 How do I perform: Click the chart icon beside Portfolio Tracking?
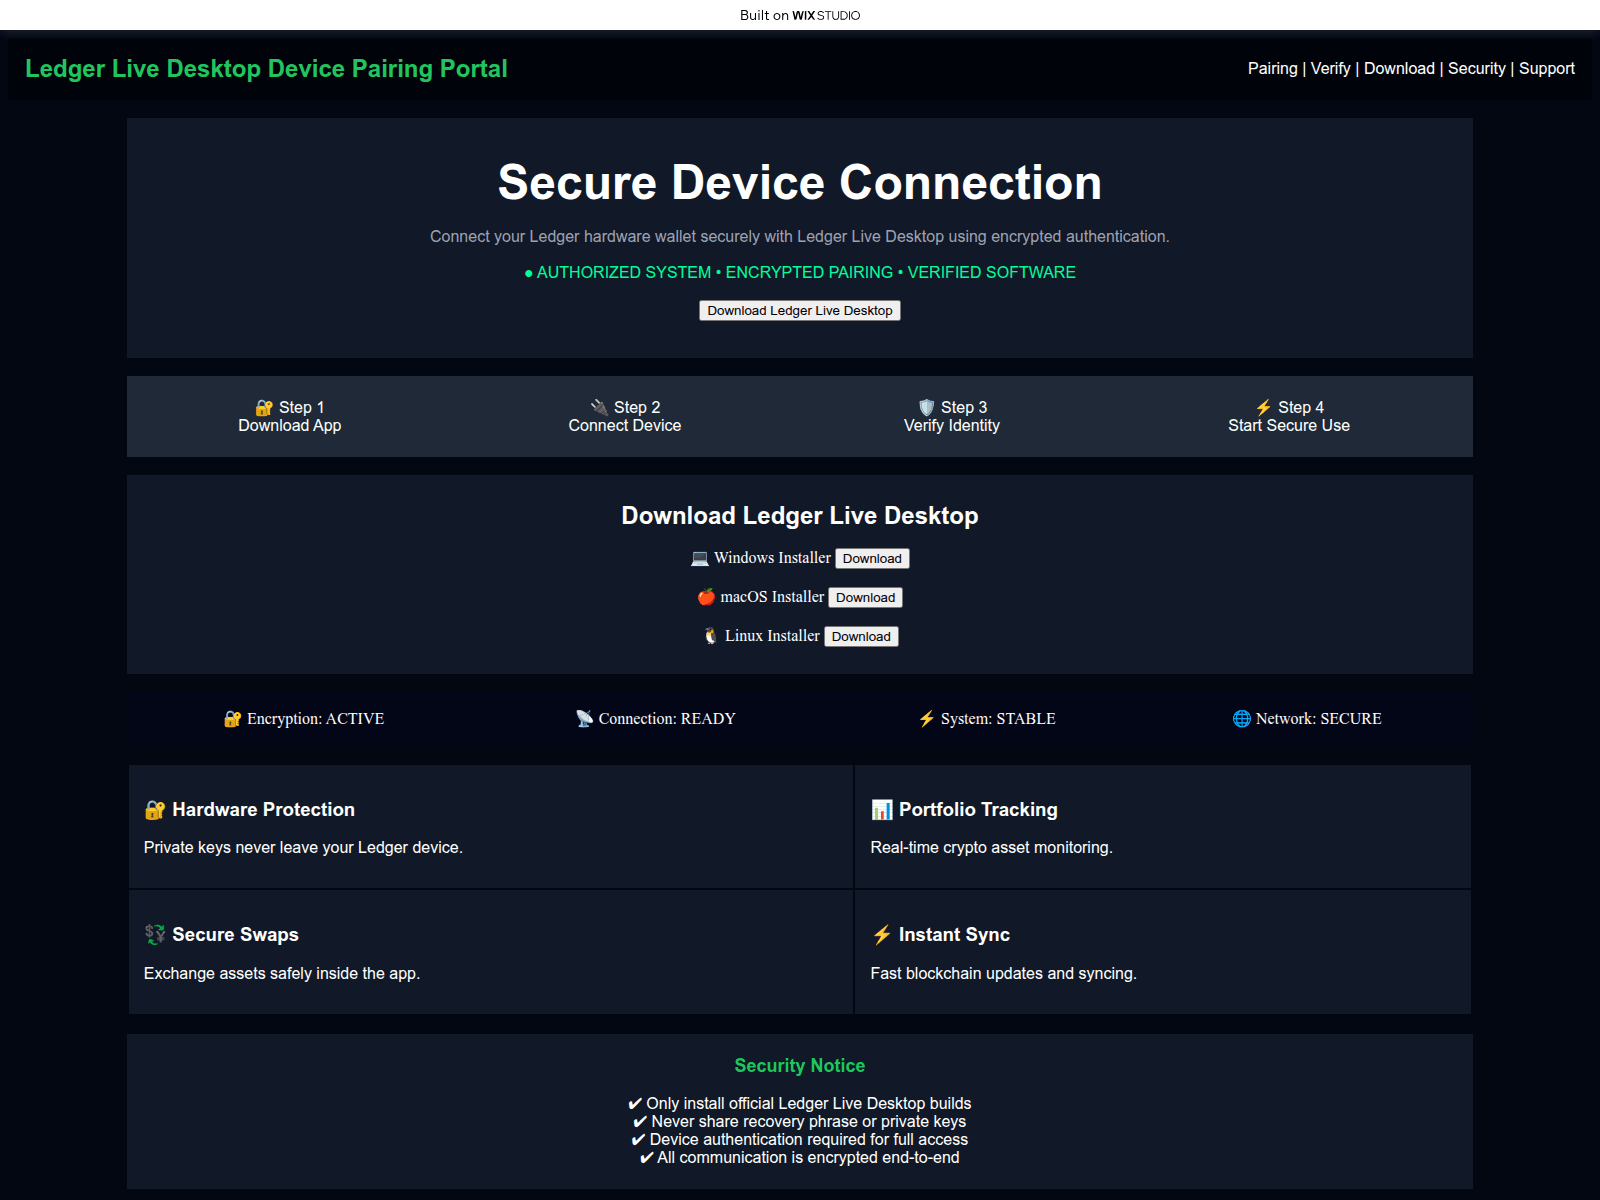(881, 810)
